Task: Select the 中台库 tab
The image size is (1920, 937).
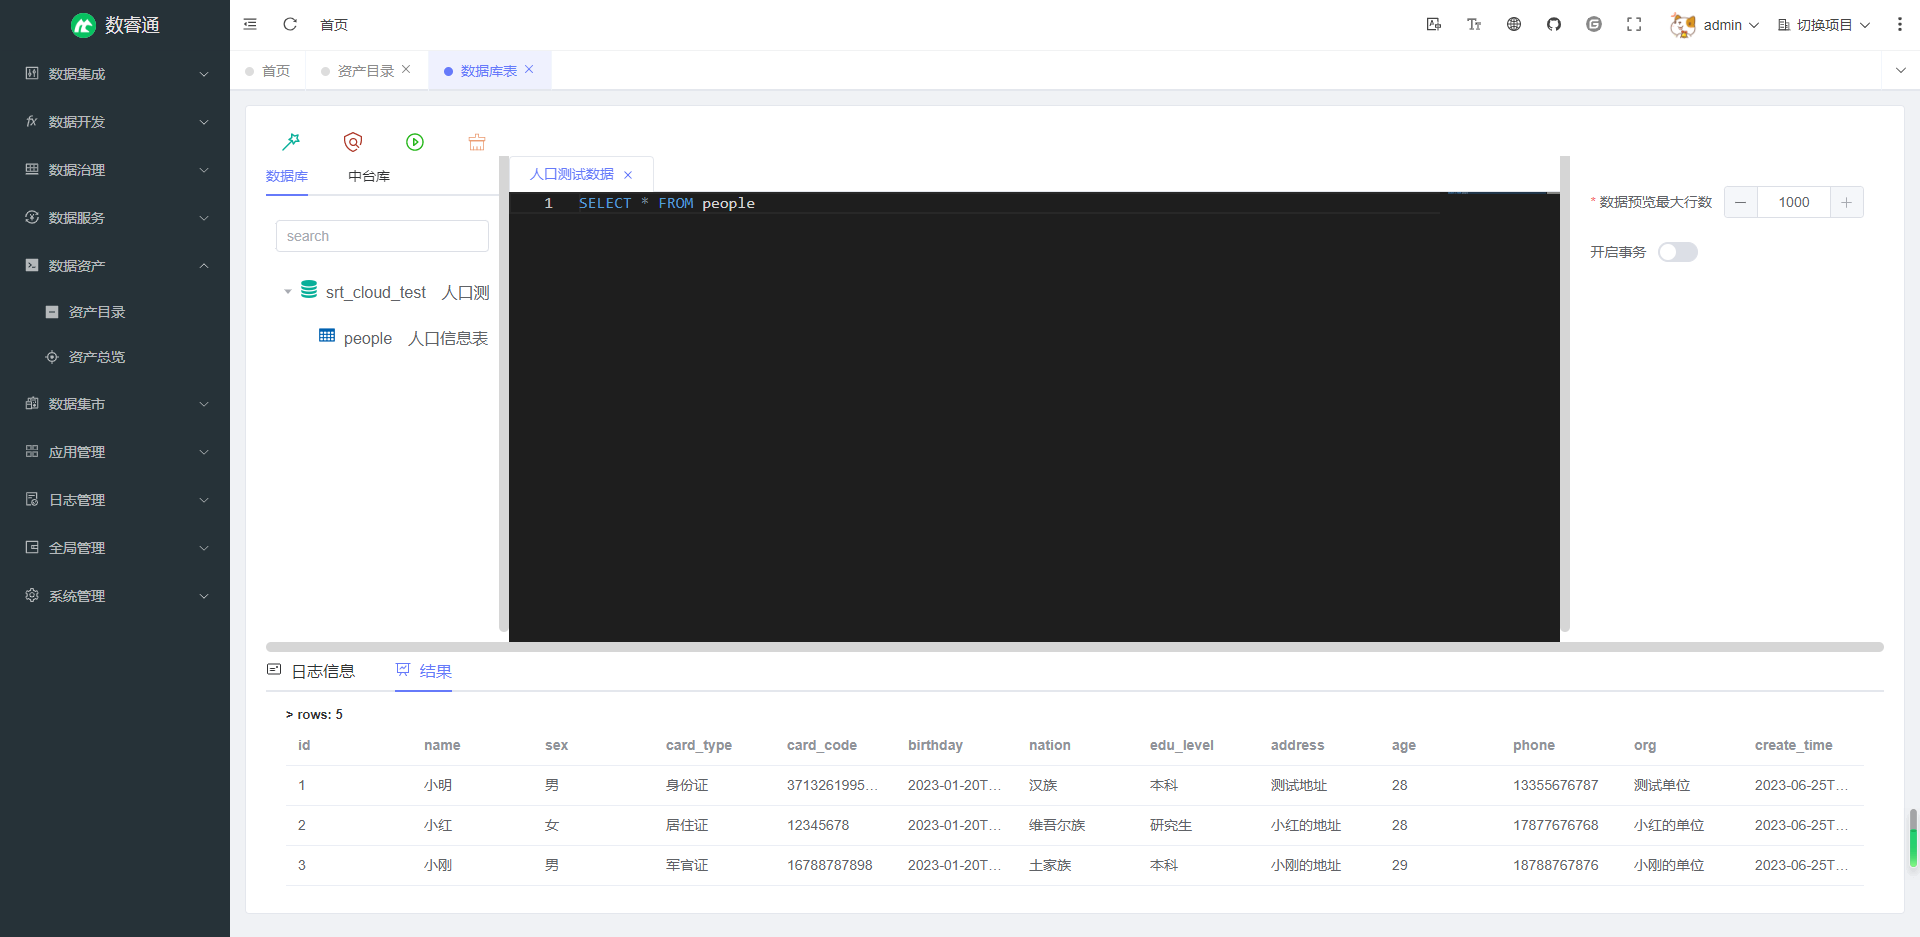Action: tap(369, 176)
